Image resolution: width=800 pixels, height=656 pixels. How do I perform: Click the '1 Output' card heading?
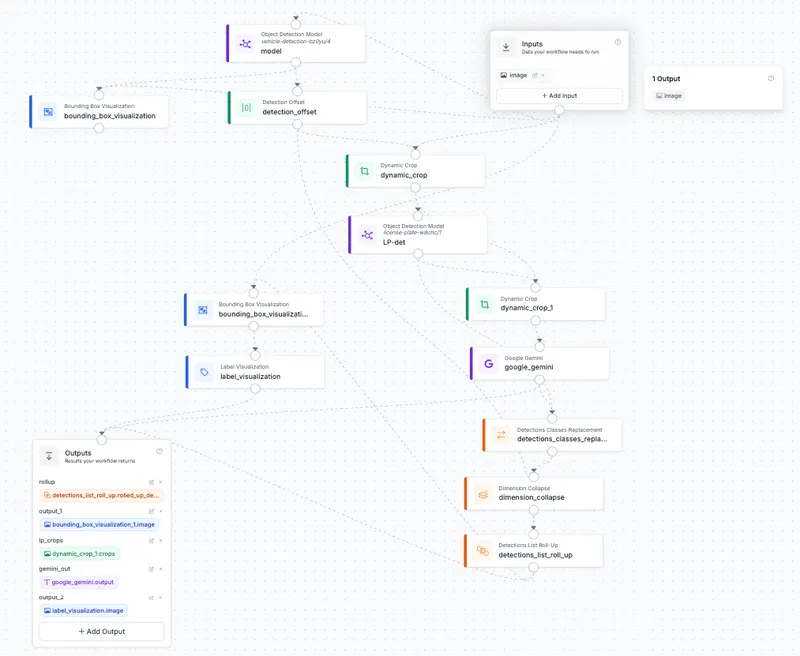[666, 79]
